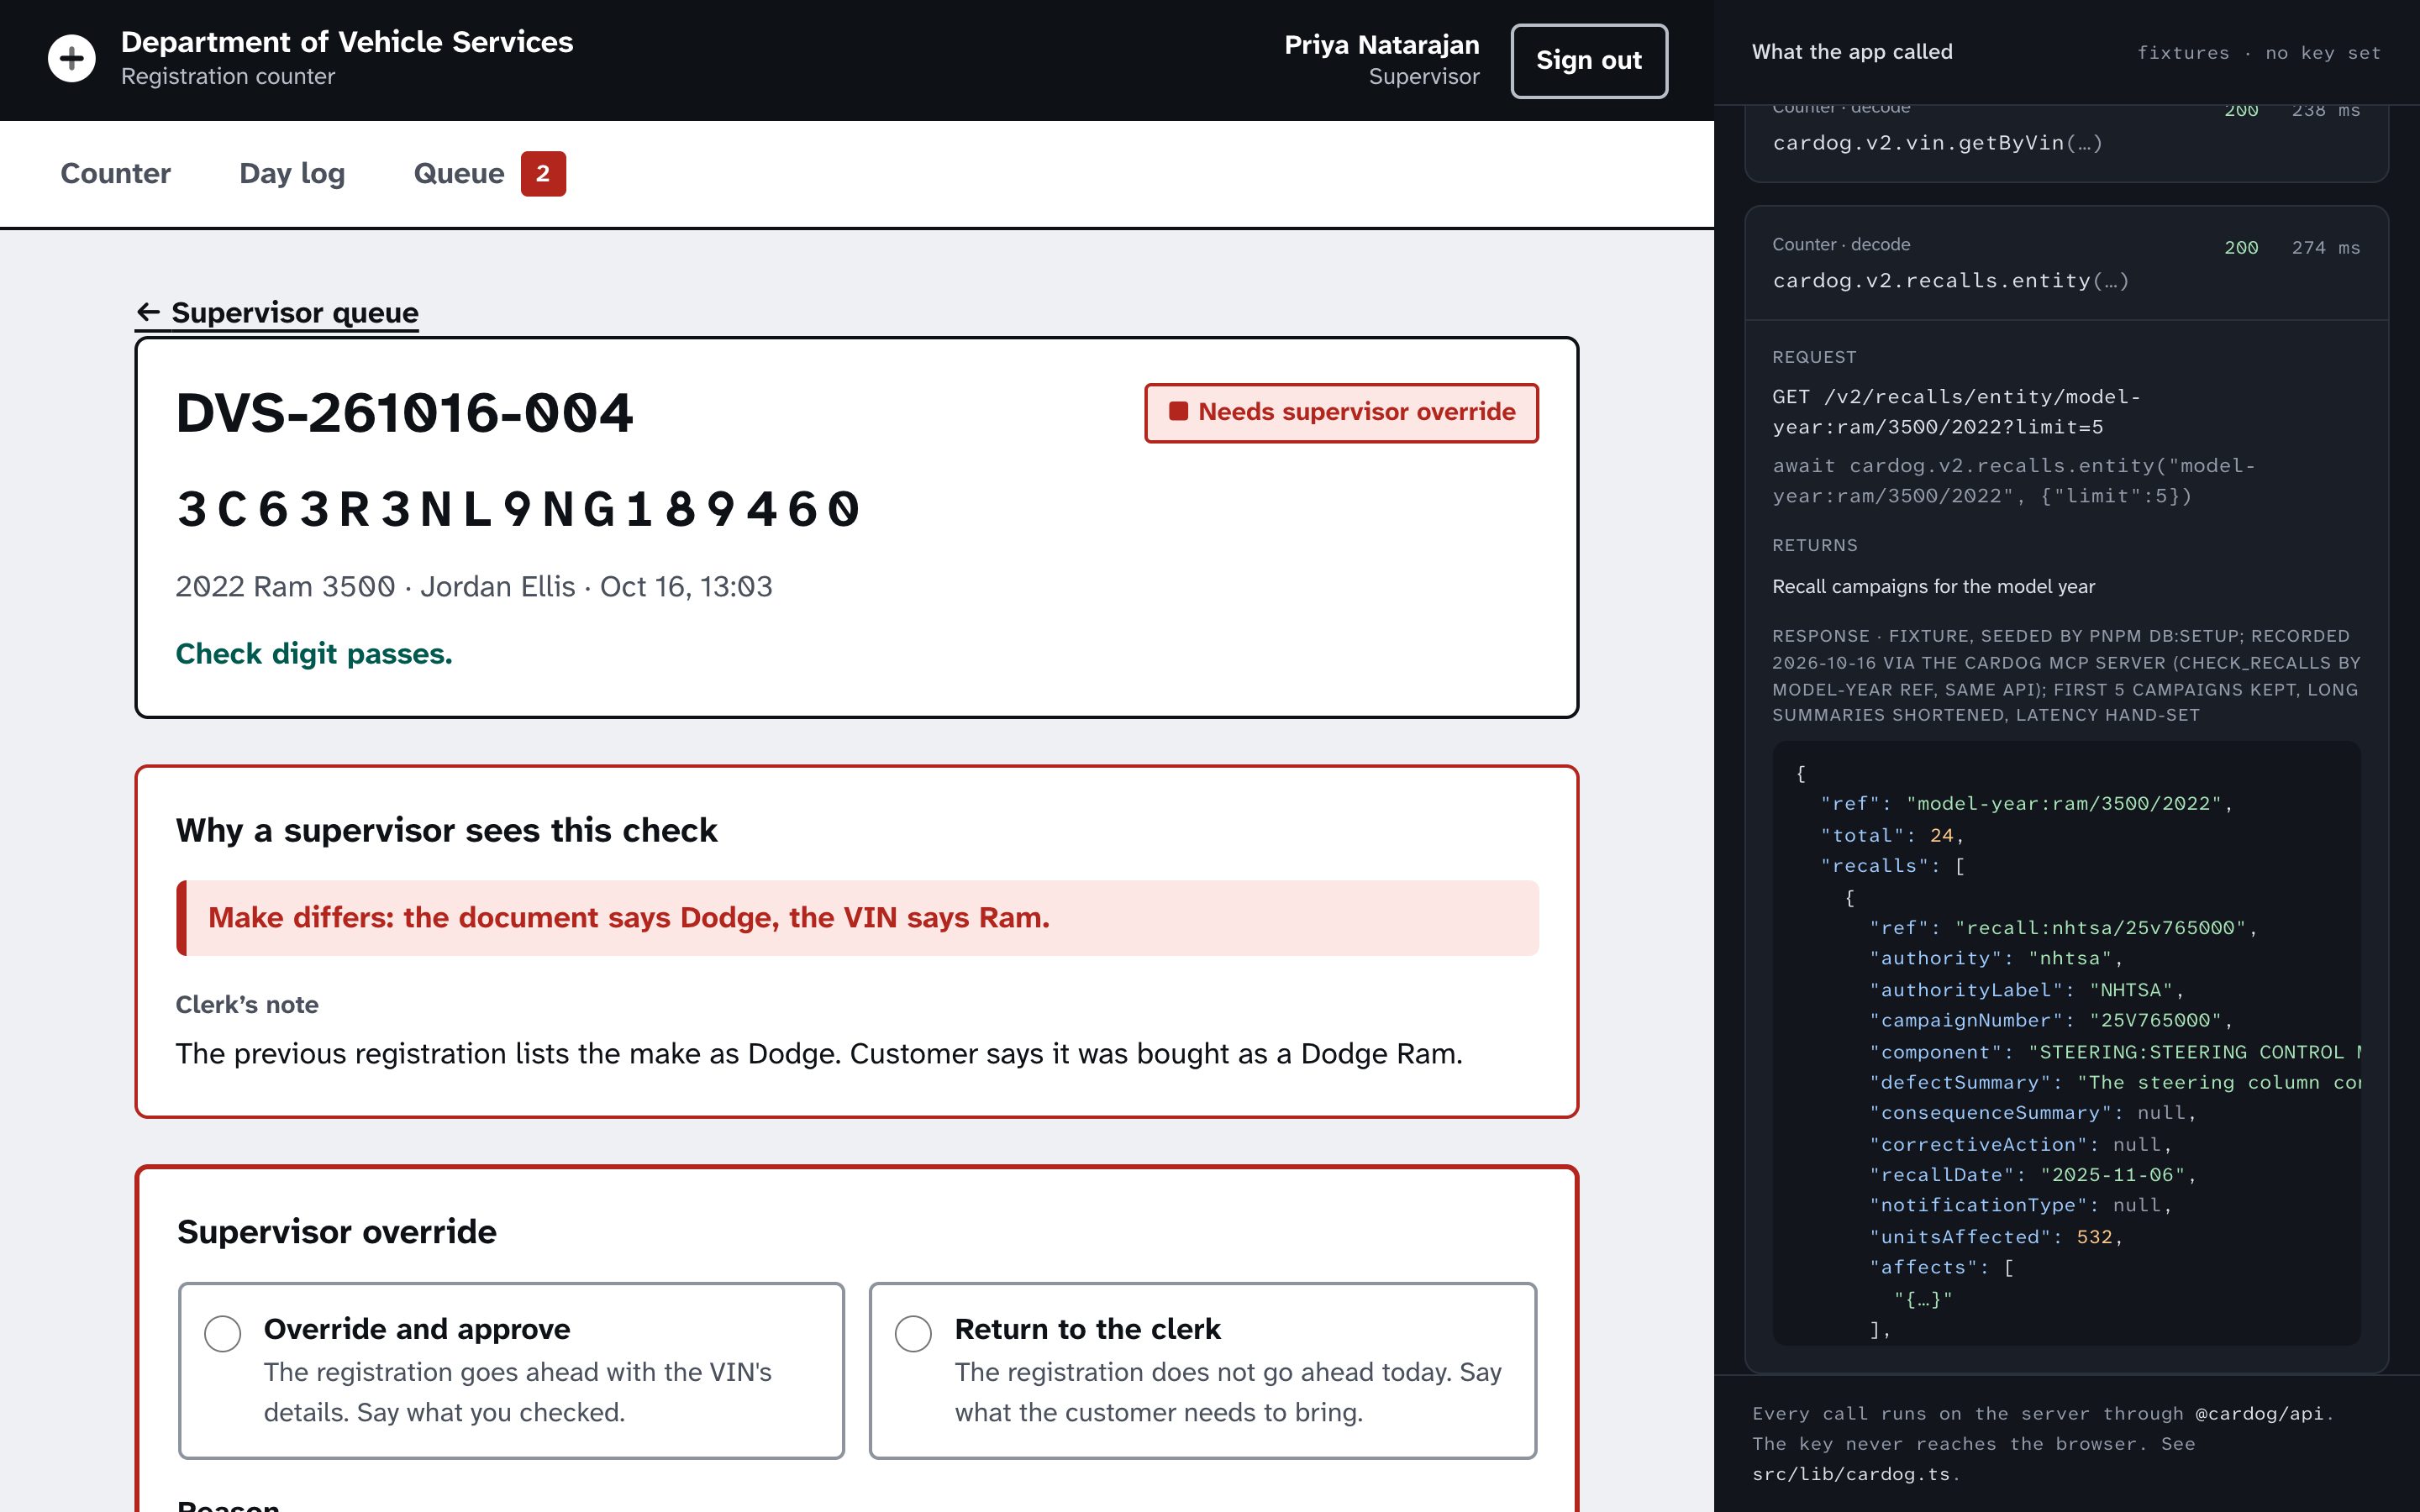Screen dimensions: 2420x1512
Task: Collapse the cardog.v2.recalls.entity call entry
Action: (x=2066, y=263)
